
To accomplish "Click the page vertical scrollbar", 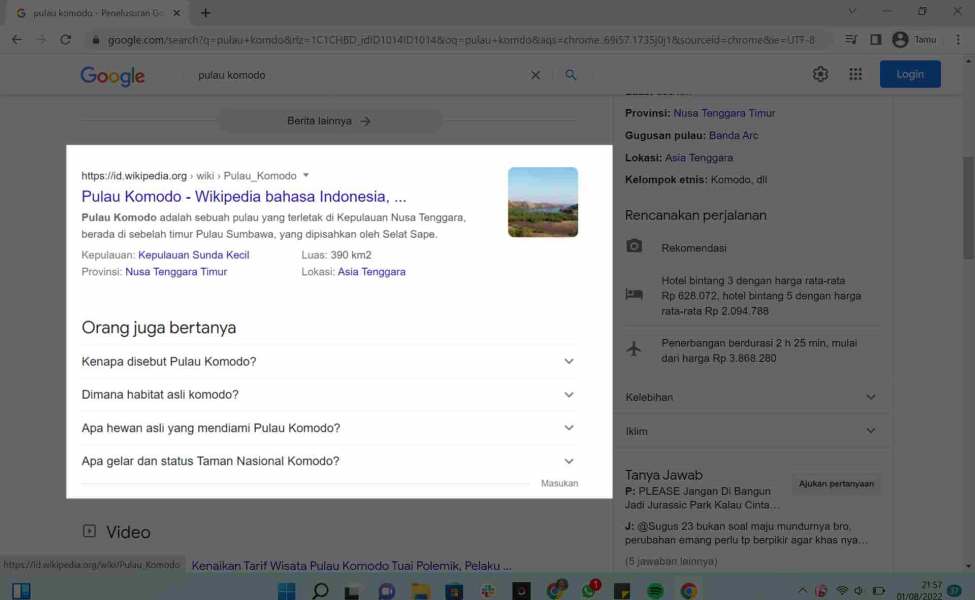I will point(968,208).
